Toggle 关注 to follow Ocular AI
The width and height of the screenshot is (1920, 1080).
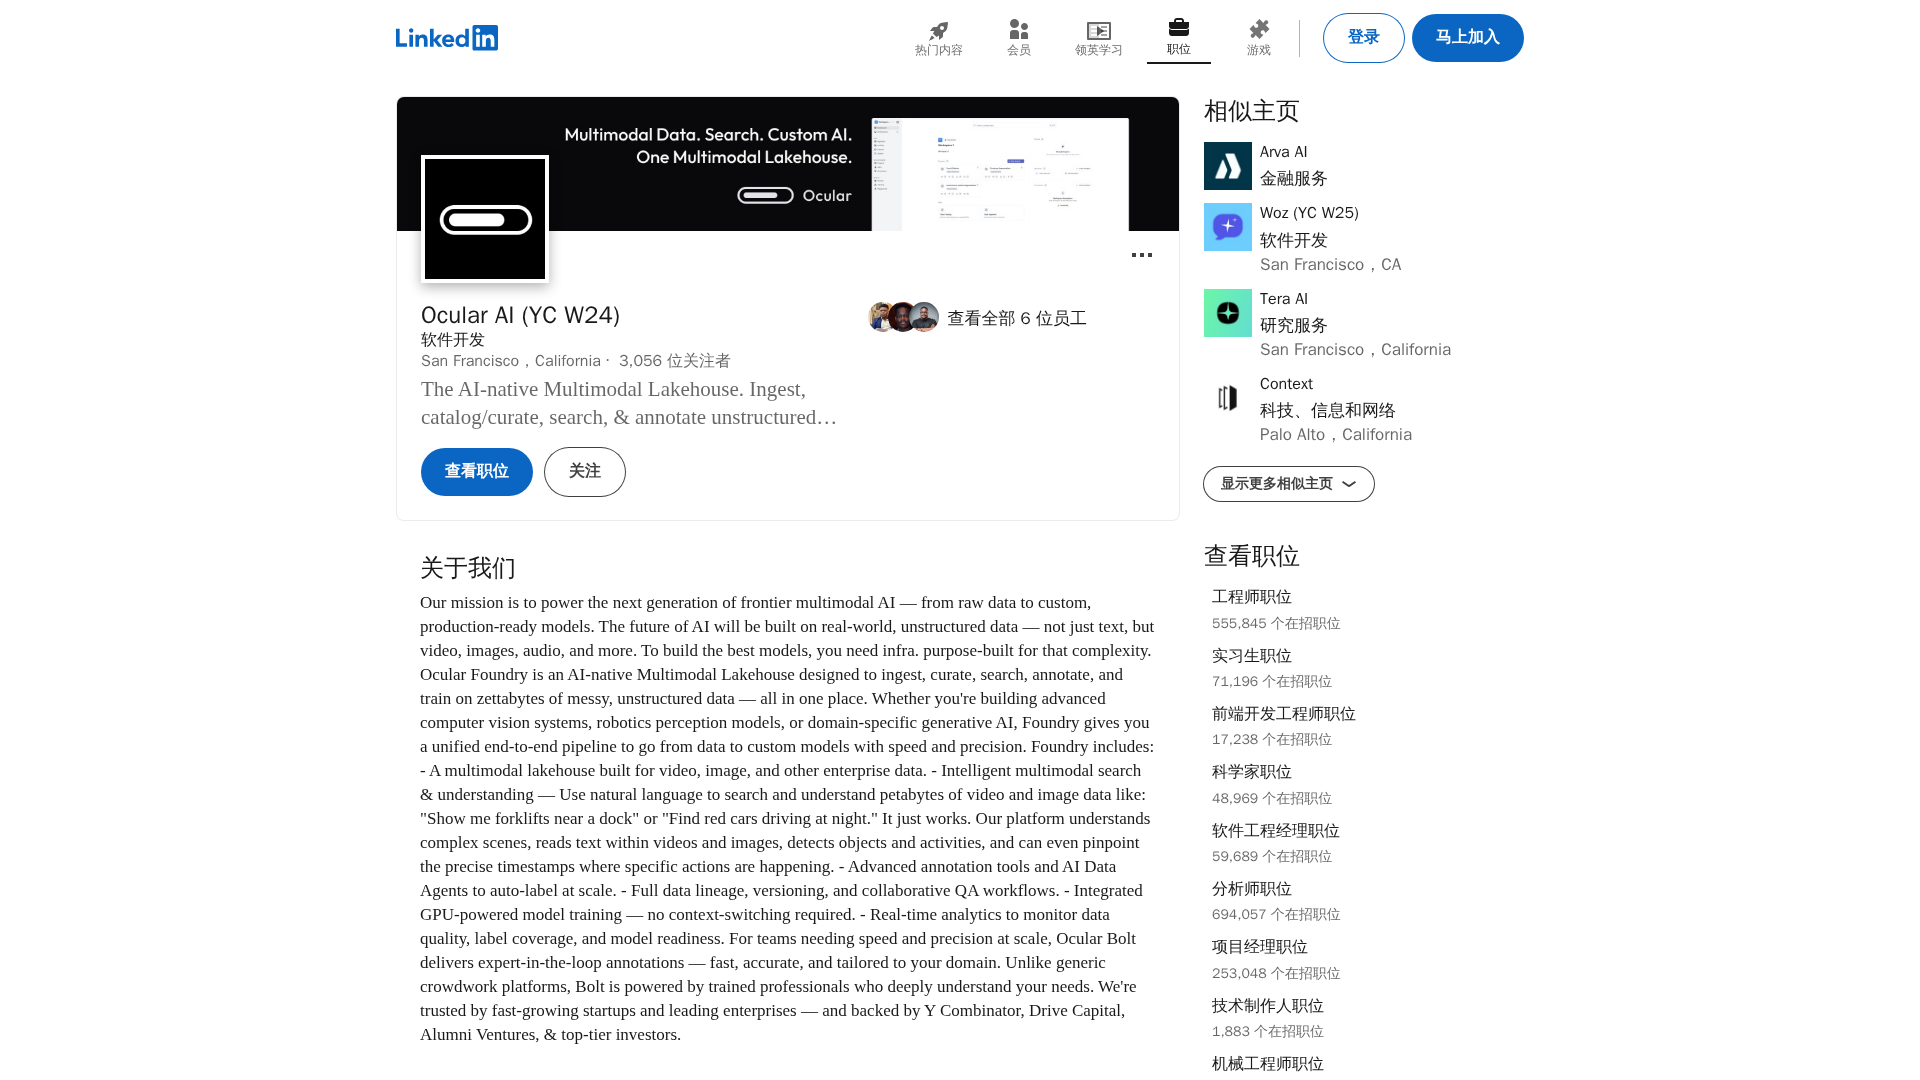pyautogui.click(x=584, y=472)
